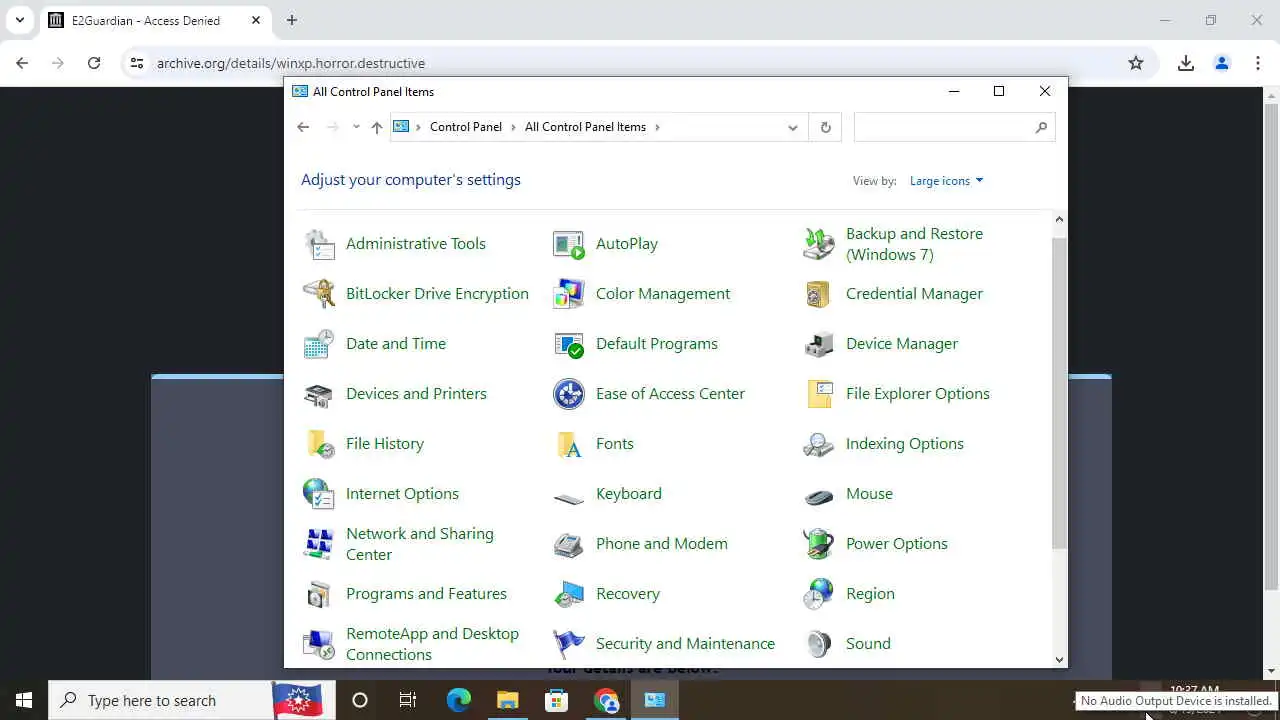Go up one folder level
The width and height of the screenshot is (1280, 720).
(x=377, y=127)
